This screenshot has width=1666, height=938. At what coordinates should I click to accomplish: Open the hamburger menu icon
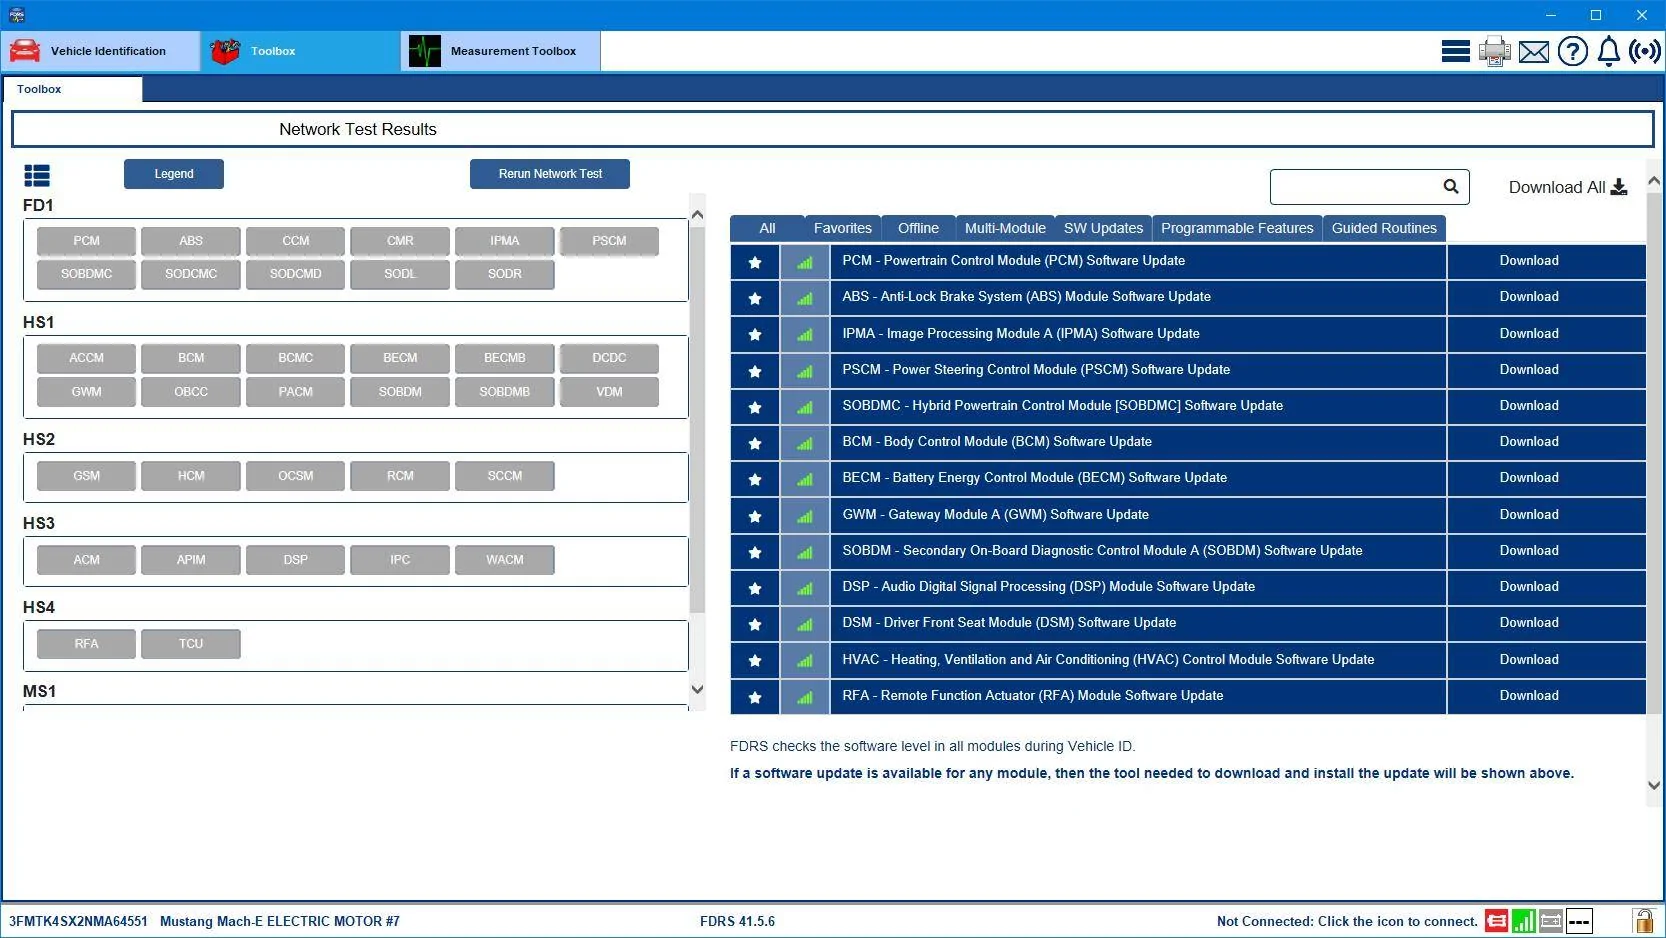[x=1455, y=51]
